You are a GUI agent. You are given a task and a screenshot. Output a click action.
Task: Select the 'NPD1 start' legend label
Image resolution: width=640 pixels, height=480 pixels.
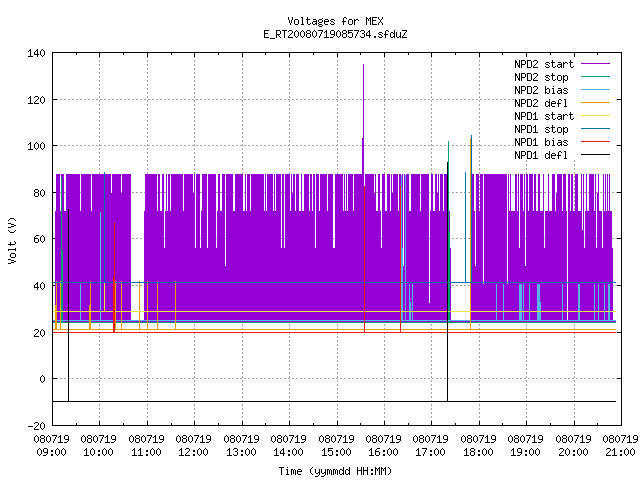click(544, 116)
